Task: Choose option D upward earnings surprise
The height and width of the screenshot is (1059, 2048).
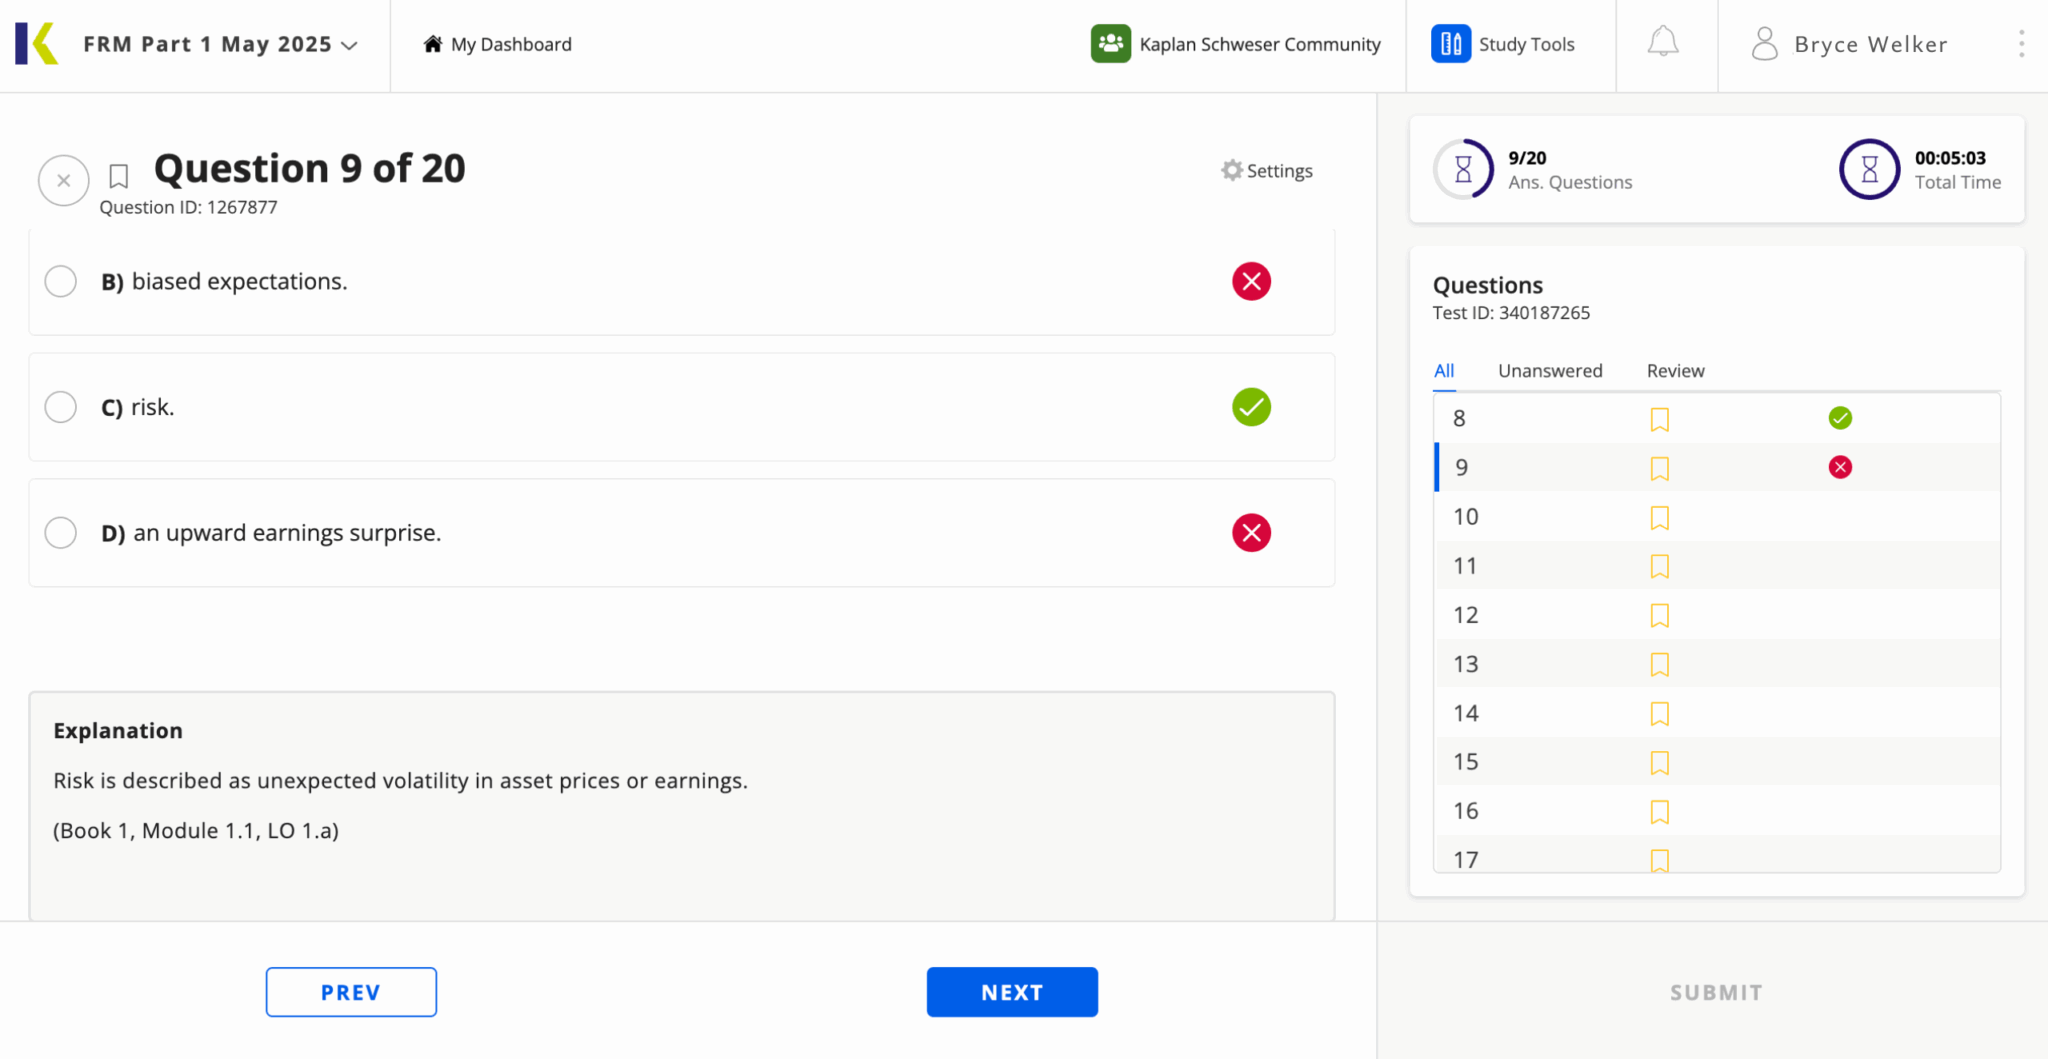Action: coord(61,533)
